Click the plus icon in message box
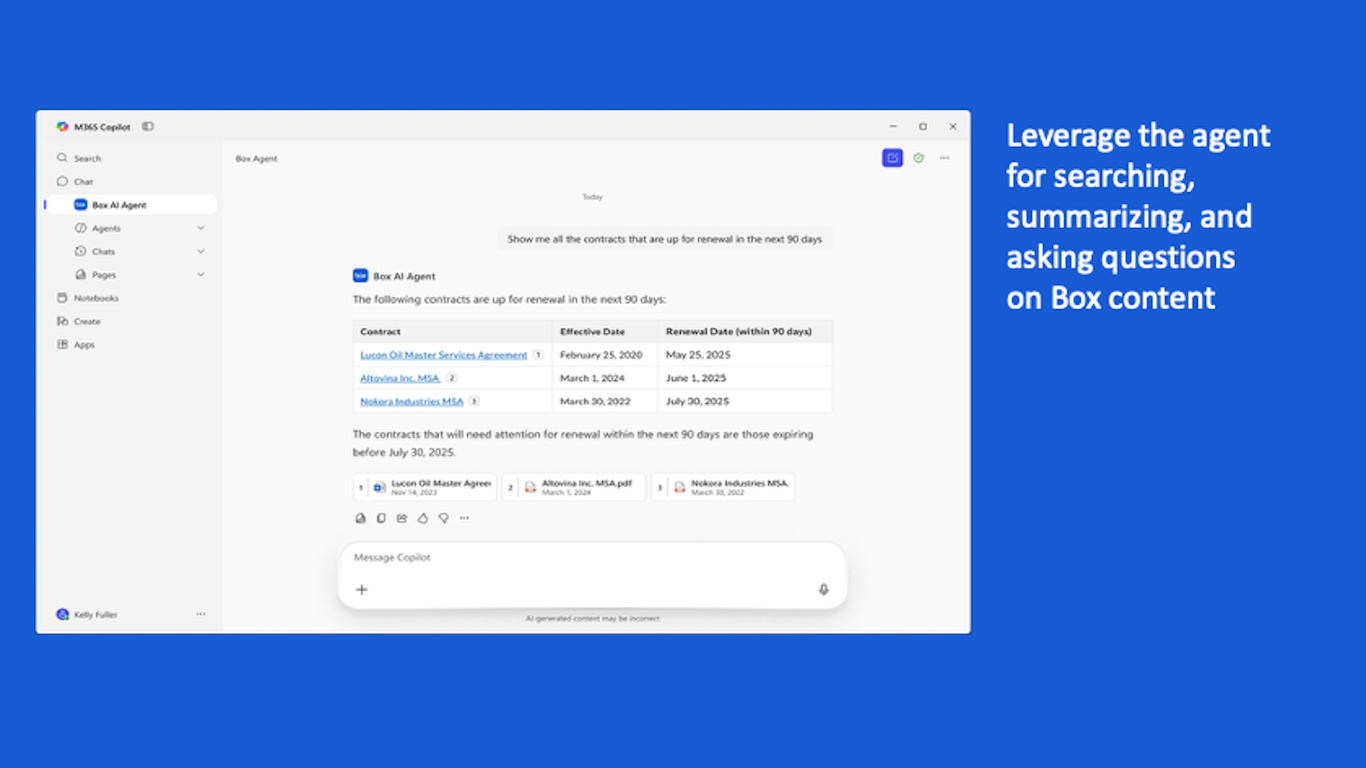This screenshot has width=1366, height=768. 362,590
